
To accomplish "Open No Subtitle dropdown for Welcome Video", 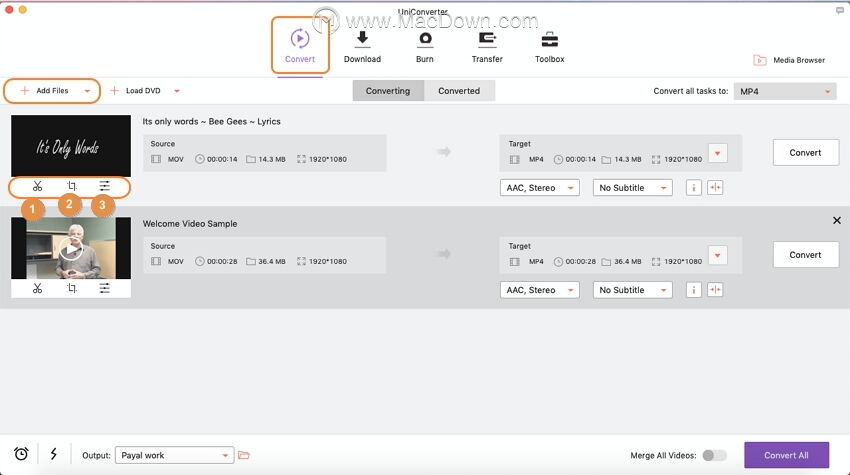I will [x=632, y=290].
